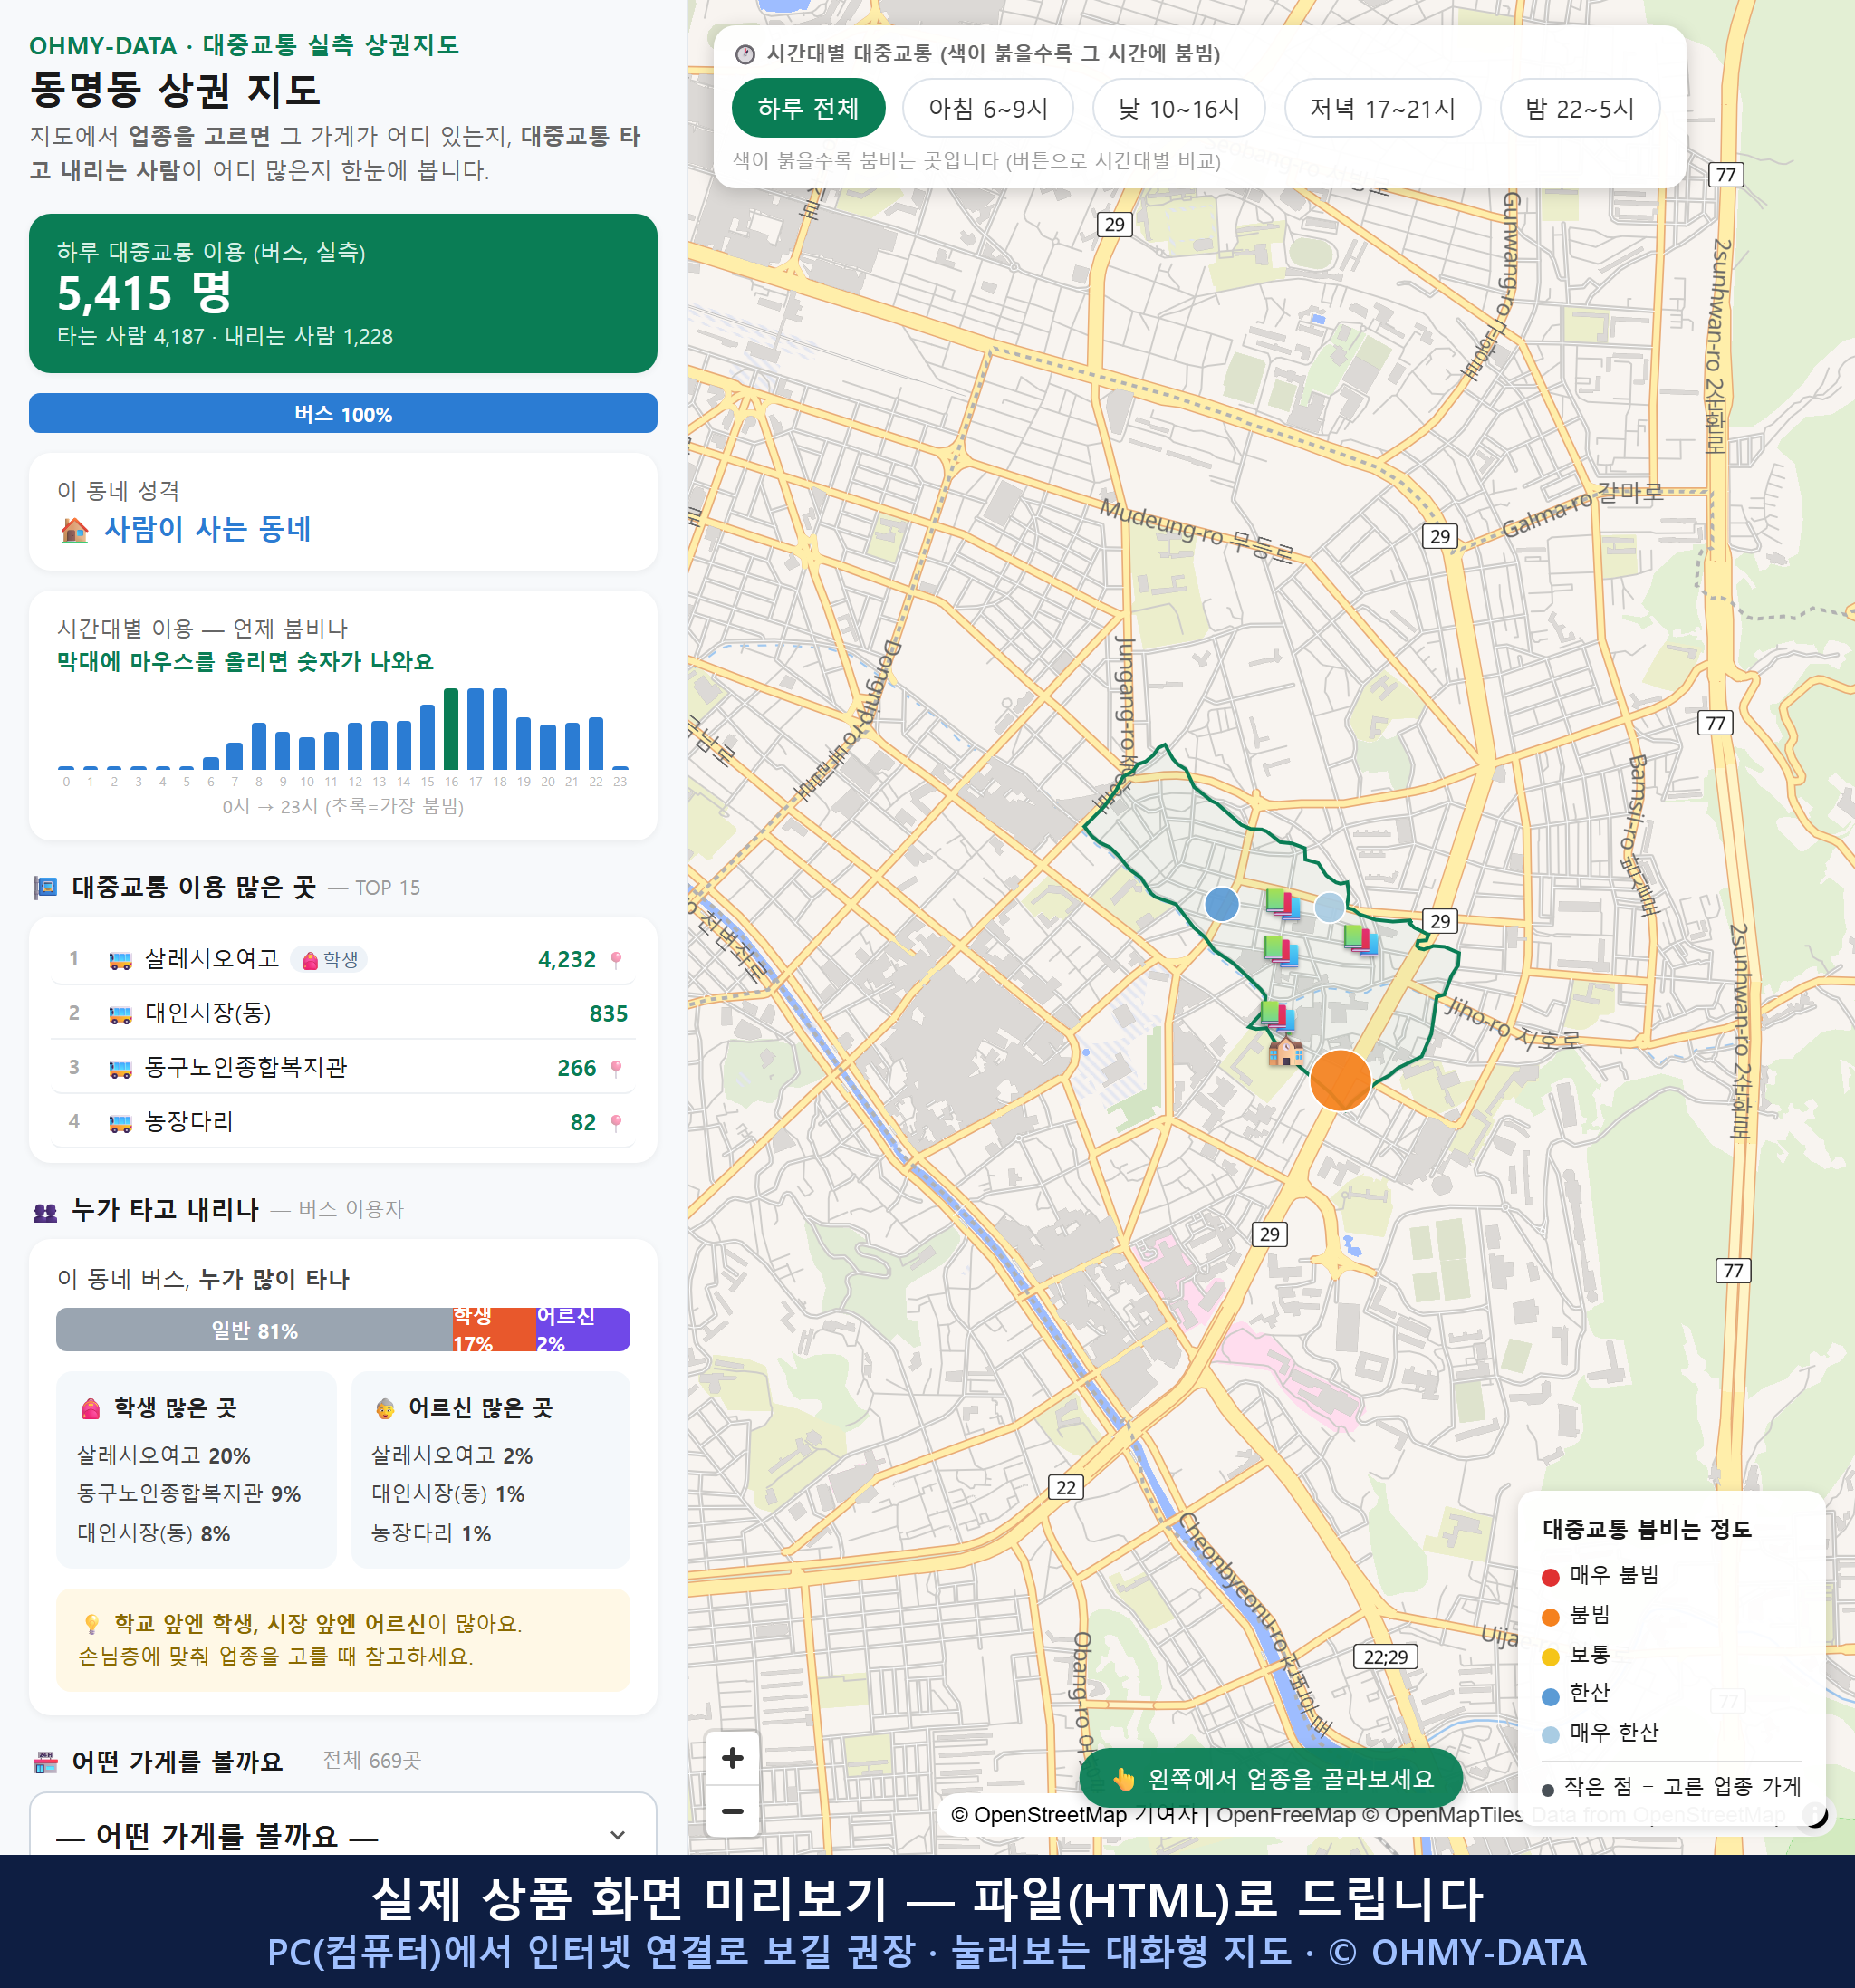Click the light-blue 매우 한산 legend dot
1855x1988 pixels.
pos(1550,1735)
